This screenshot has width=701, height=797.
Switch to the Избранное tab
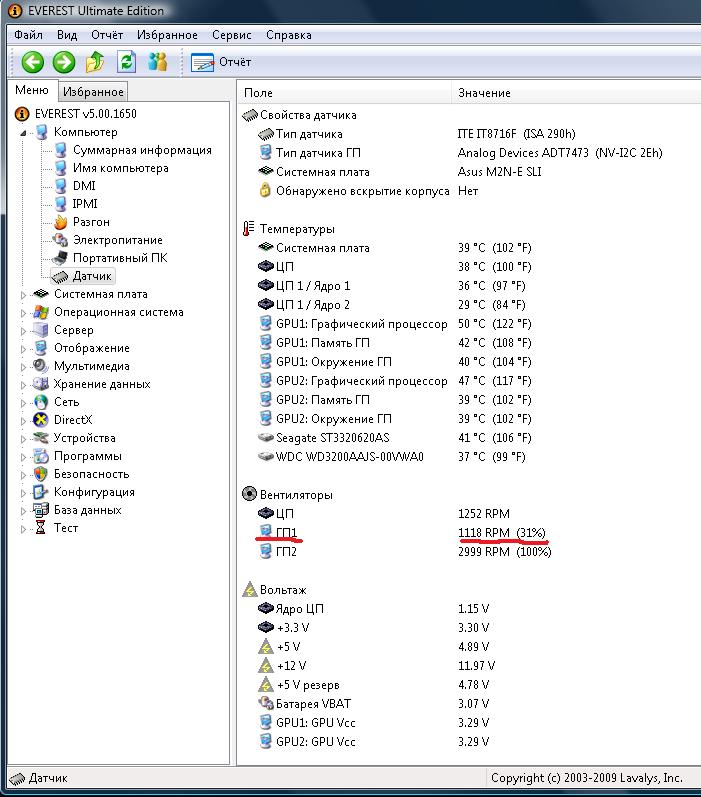click(x=93, y=92)
